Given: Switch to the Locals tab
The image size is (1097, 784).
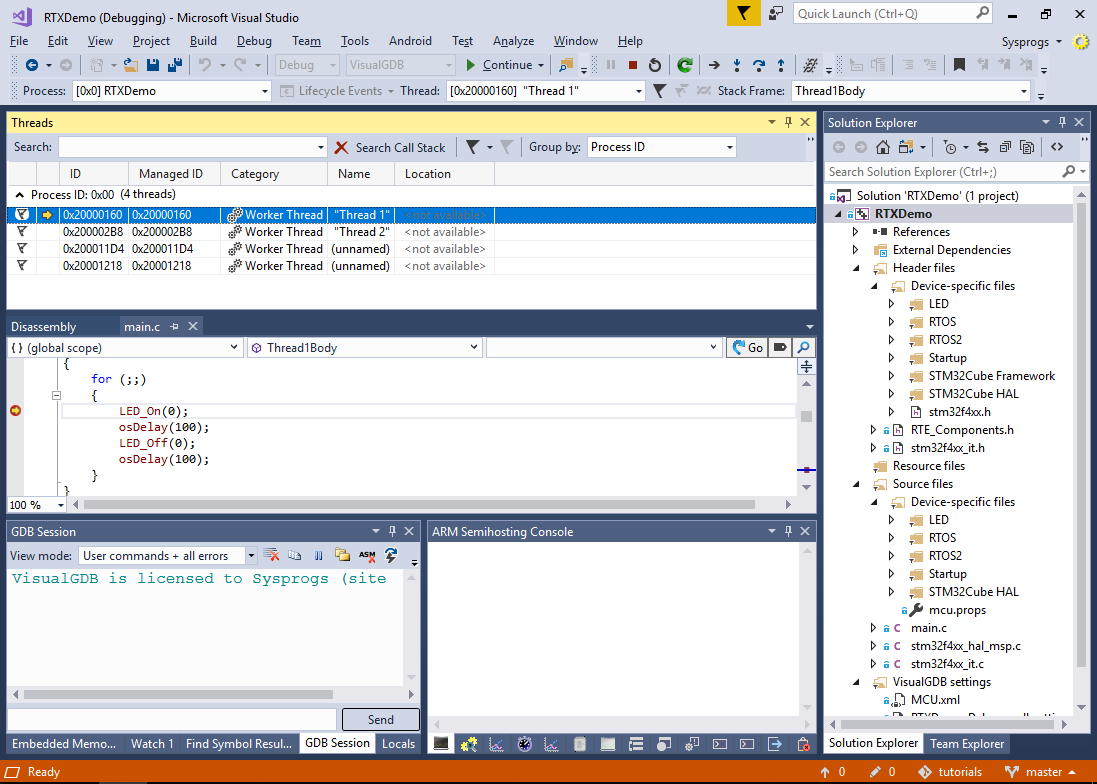Looking at the screenshot, I should pyautogui.click(x=399, y=743).
